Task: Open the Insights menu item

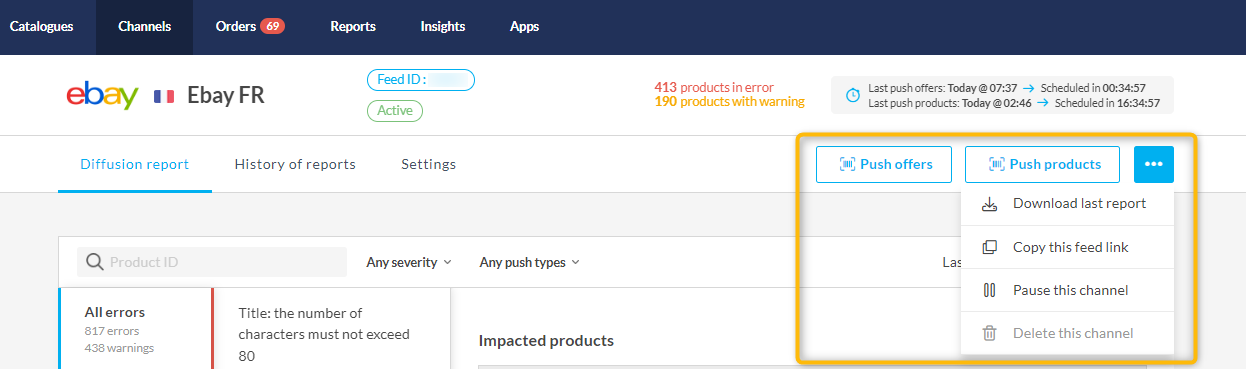Action: [x=442, y=27]
